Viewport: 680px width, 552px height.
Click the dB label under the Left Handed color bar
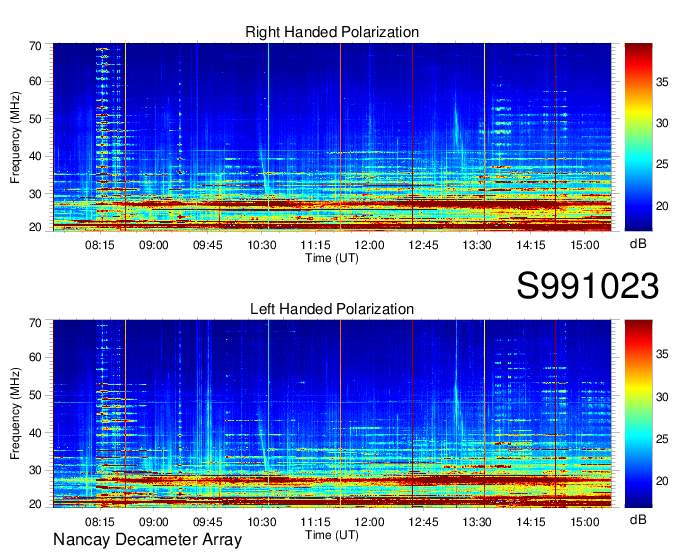pos(638,519)
